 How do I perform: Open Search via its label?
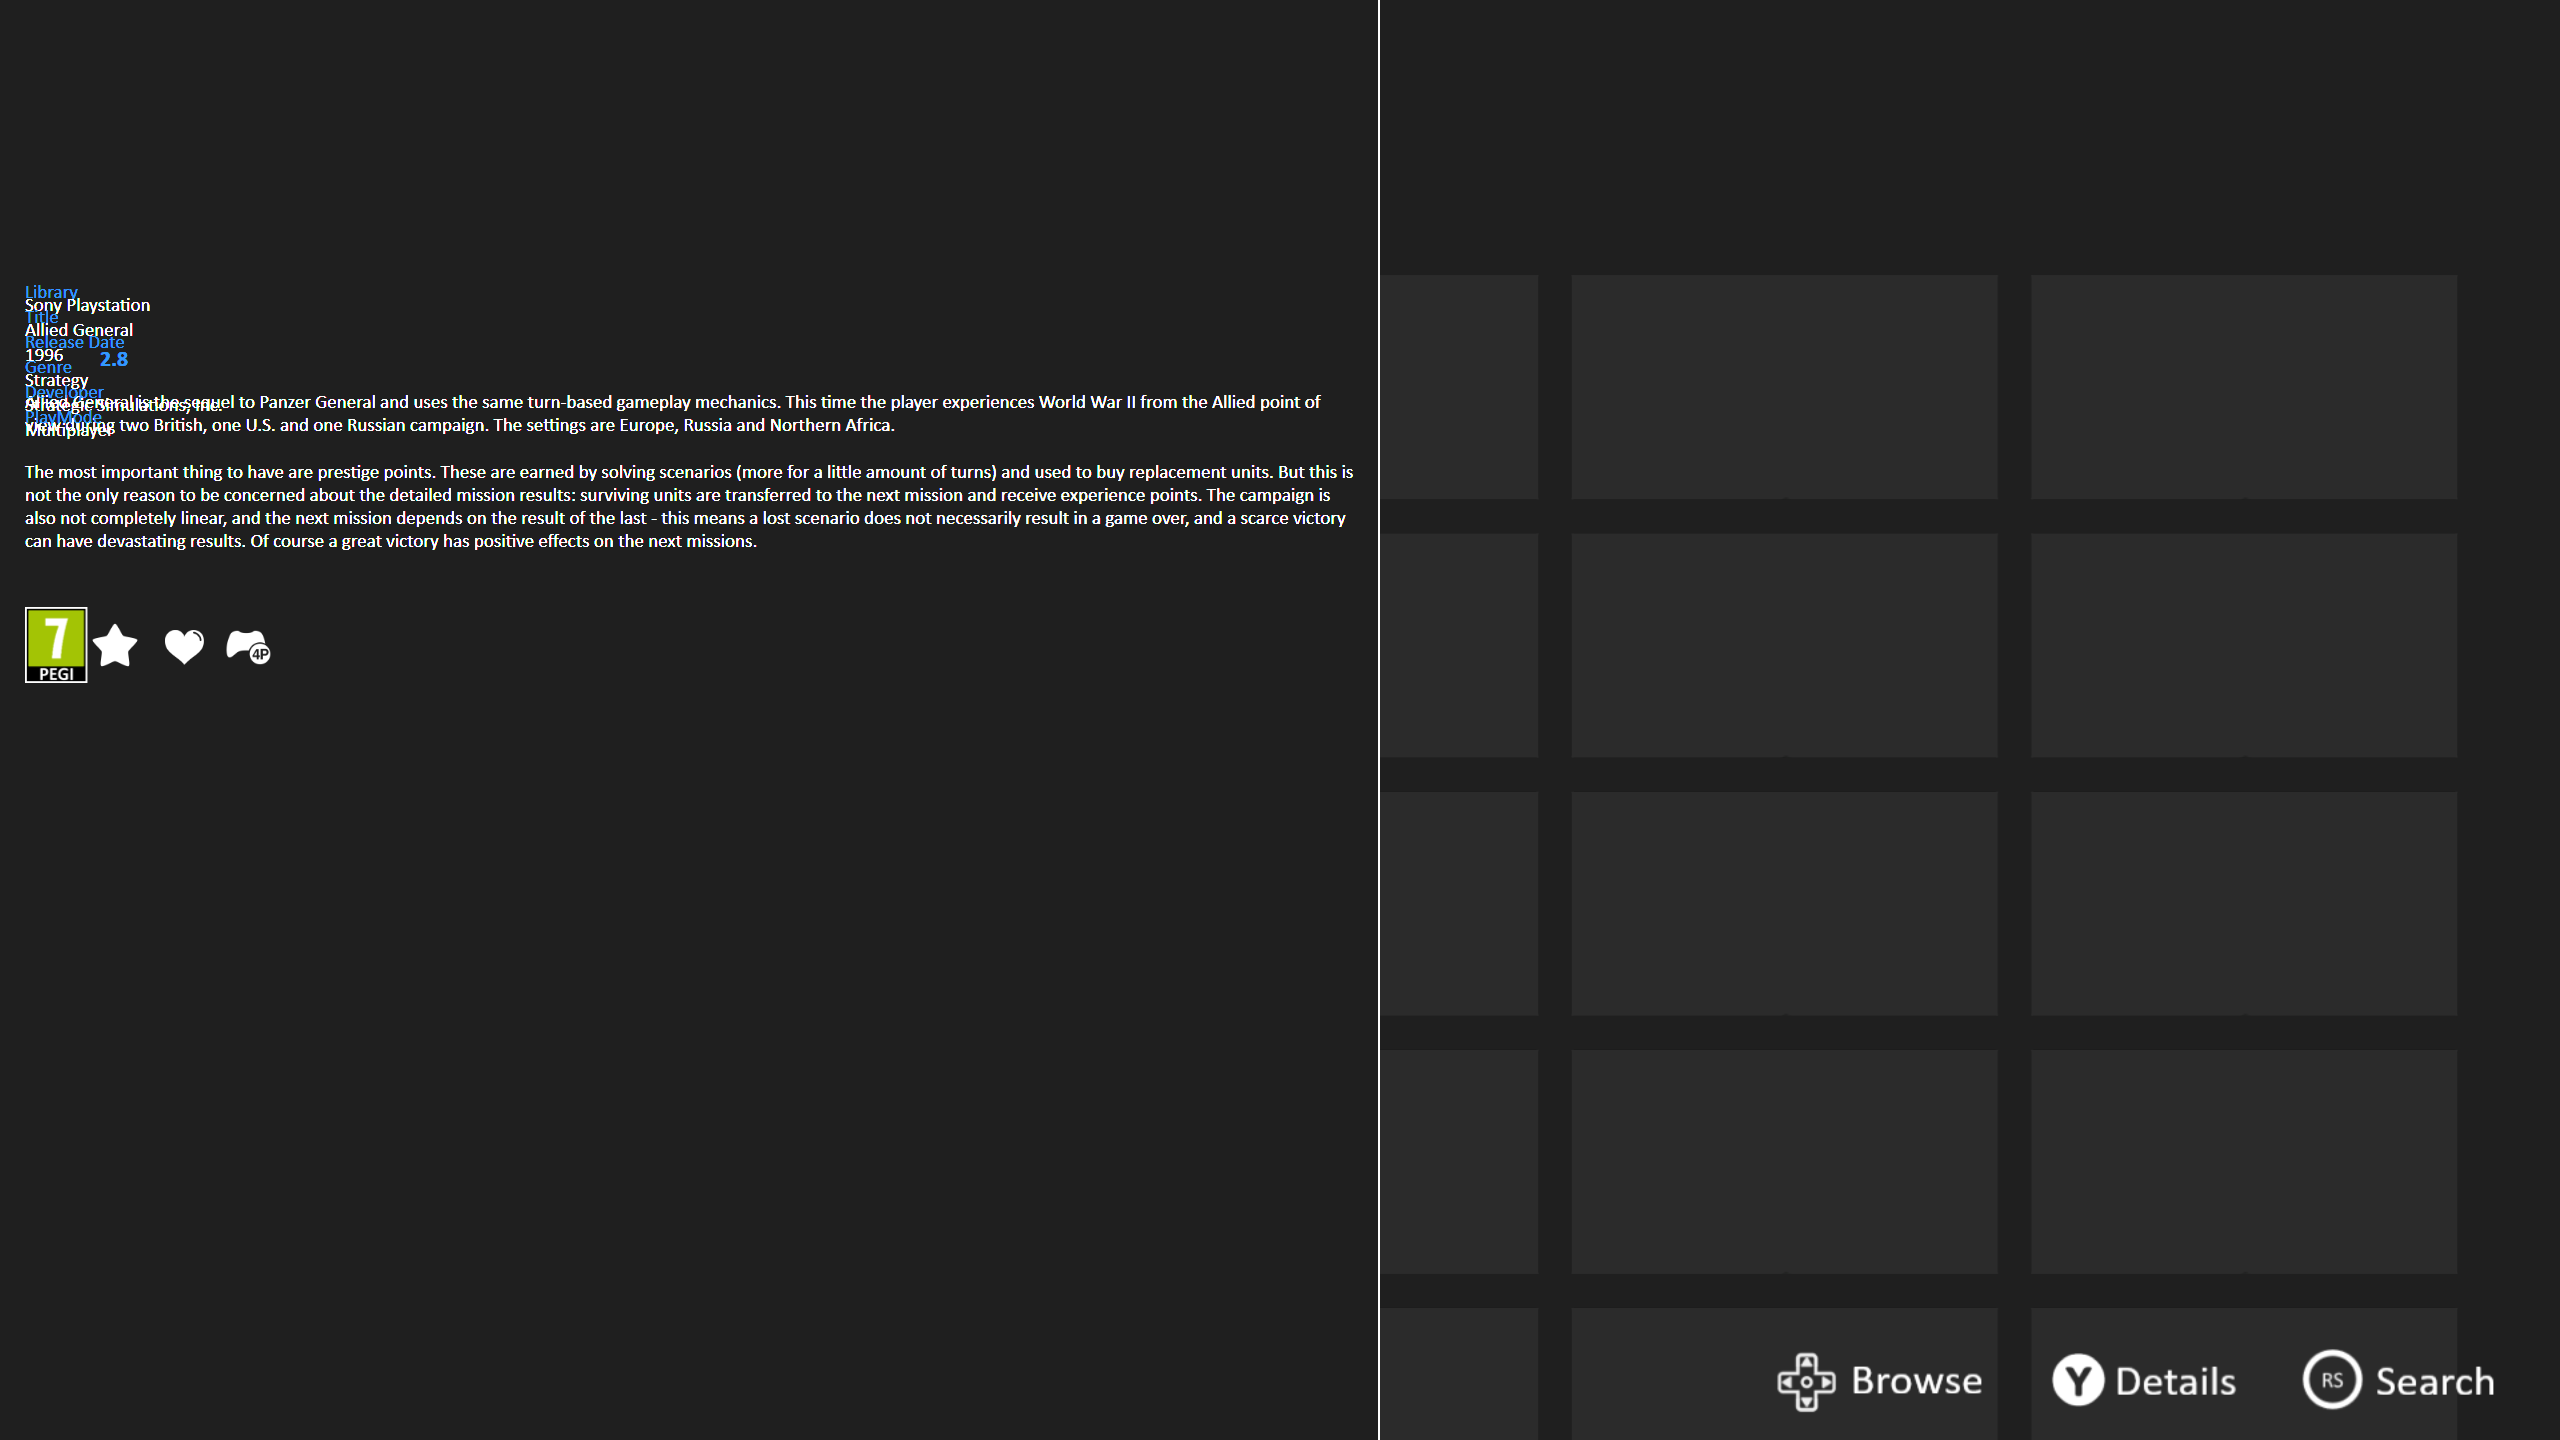(2435, 1382)
